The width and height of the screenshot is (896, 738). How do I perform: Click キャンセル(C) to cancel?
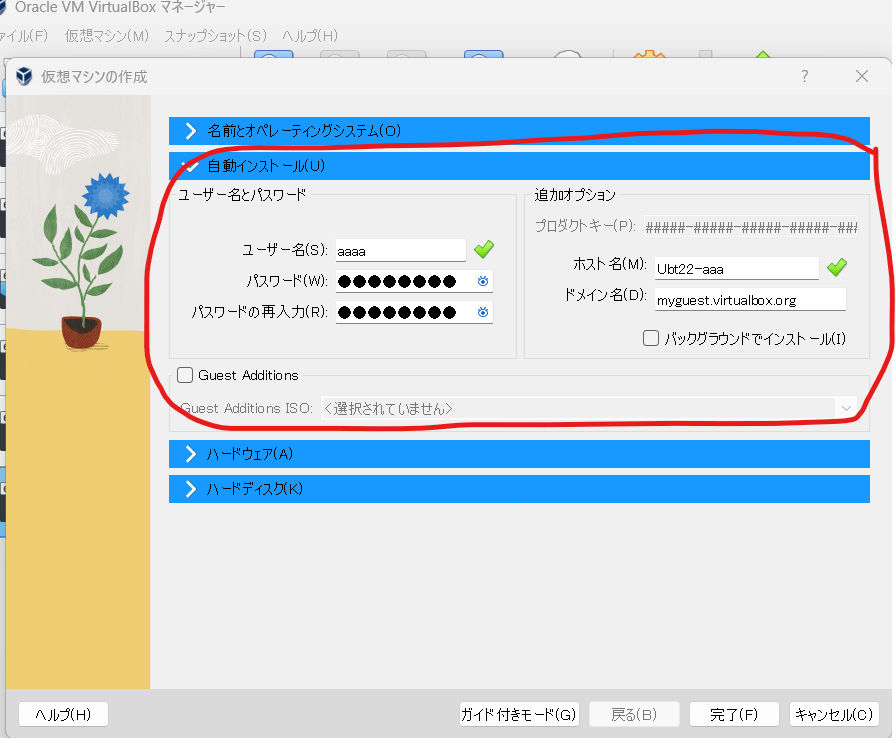pos(834,715)
